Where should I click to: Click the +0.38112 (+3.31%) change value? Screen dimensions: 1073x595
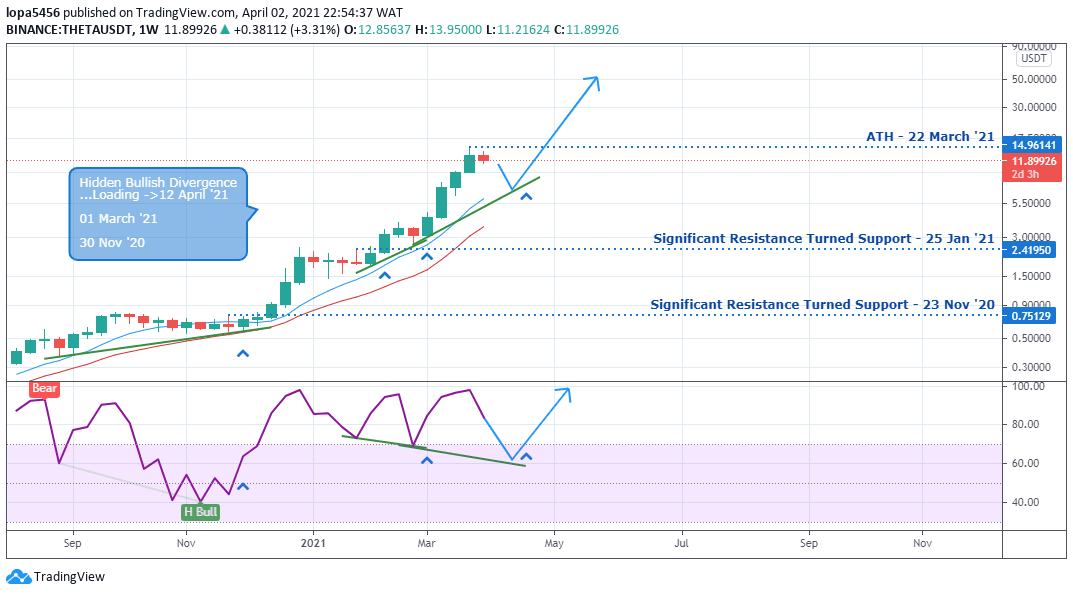pos(287,29)
